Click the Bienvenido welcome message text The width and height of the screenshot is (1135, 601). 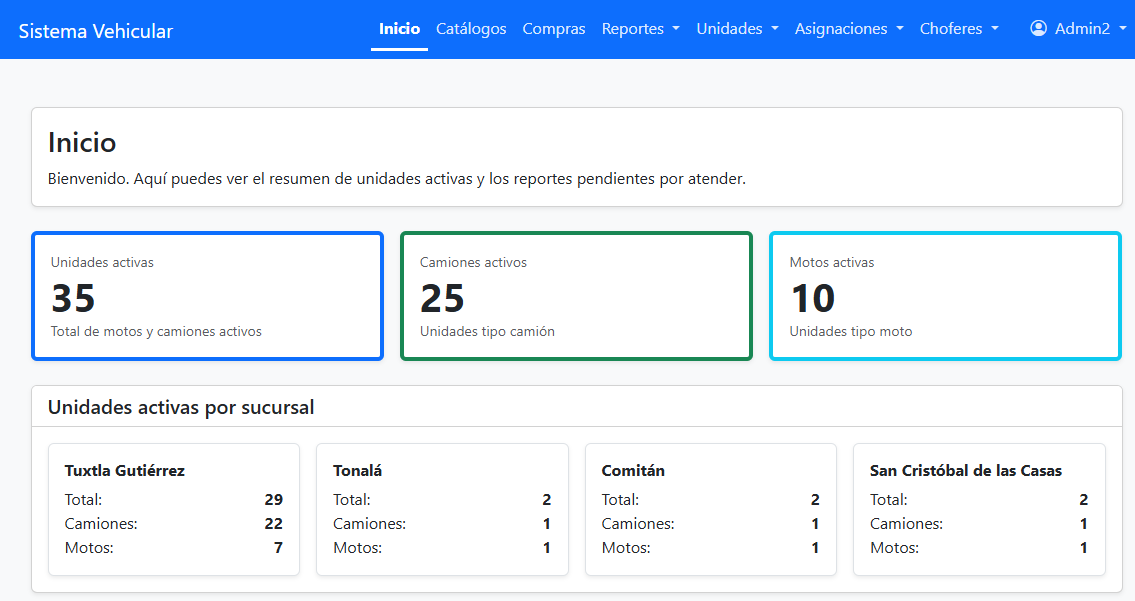(397, 179)
